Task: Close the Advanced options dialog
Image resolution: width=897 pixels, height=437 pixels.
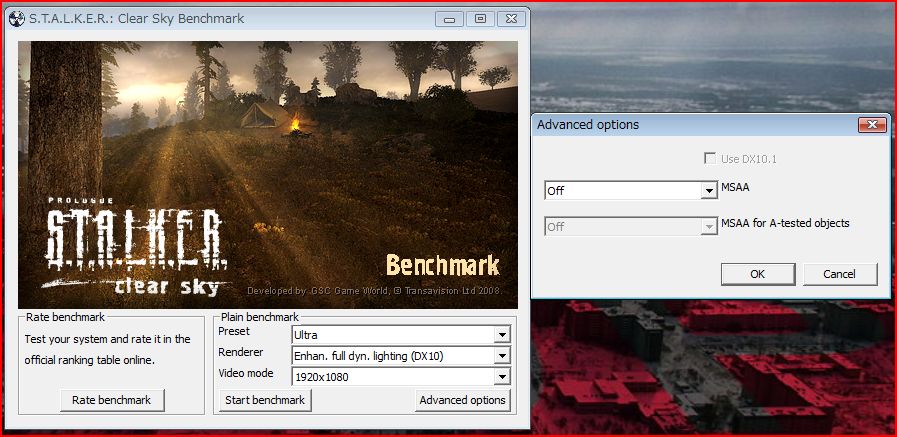Action: pyautogui.click(x=872, y=125)
